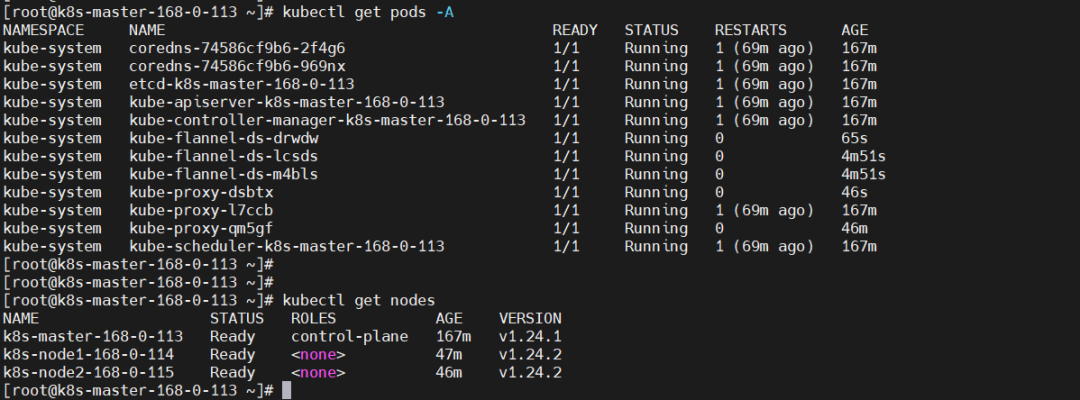Click the 'kubectl get nodes' command text

click(359, 300)
